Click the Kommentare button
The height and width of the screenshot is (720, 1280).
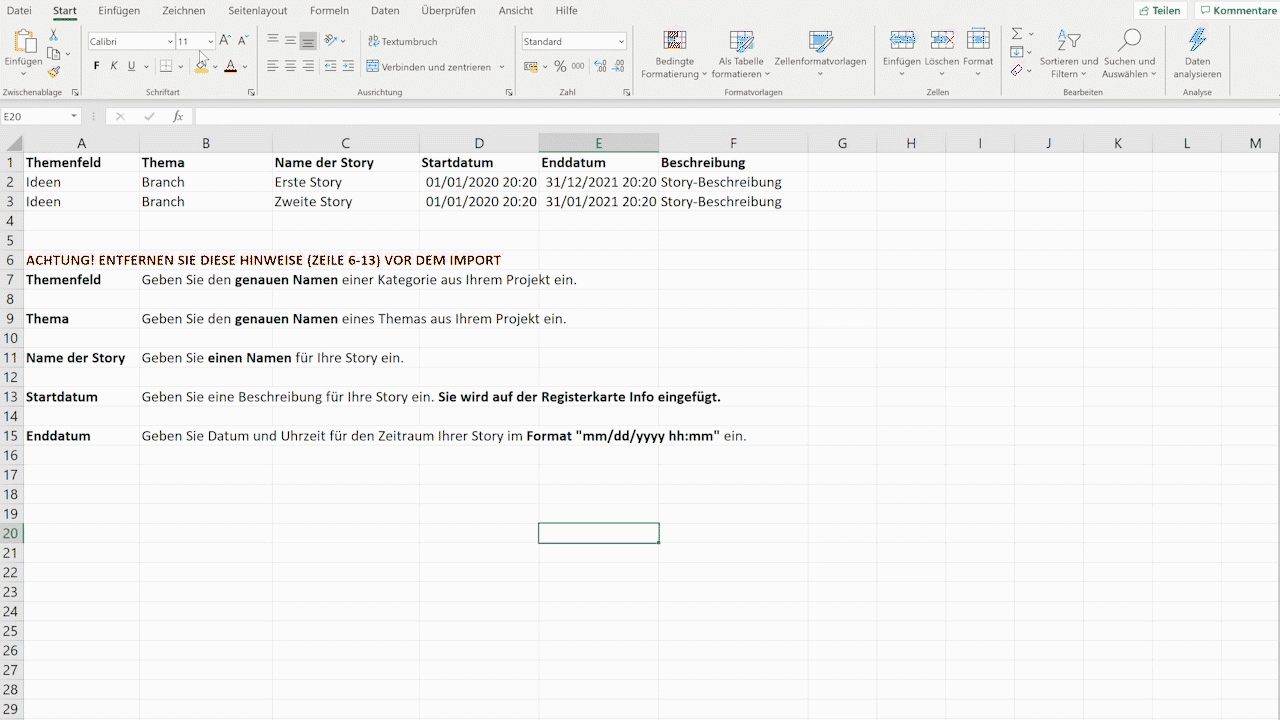pos(1237,11)
